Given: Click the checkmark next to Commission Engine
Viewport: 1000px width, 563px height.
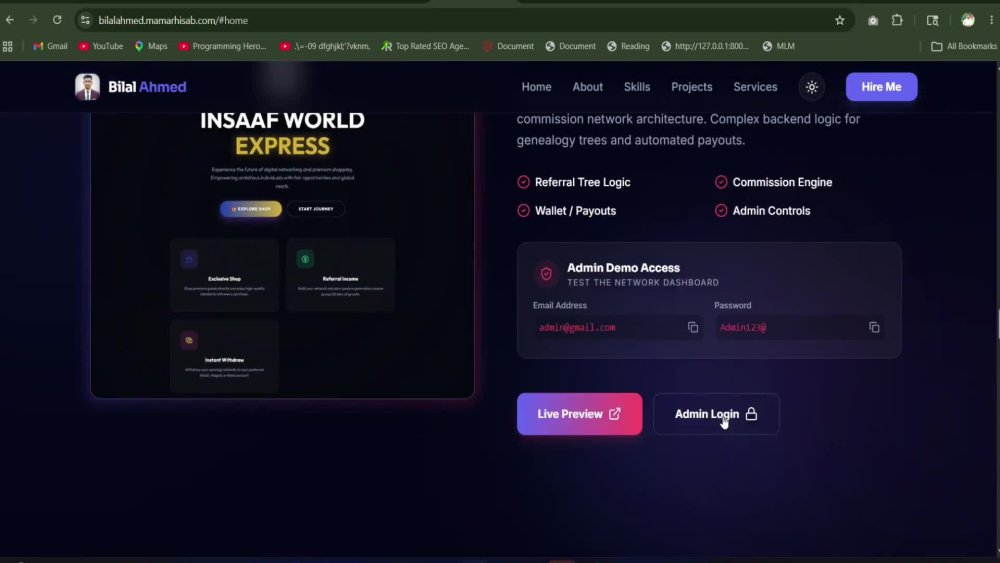Looking at the screenshot, I should [721, 182].
